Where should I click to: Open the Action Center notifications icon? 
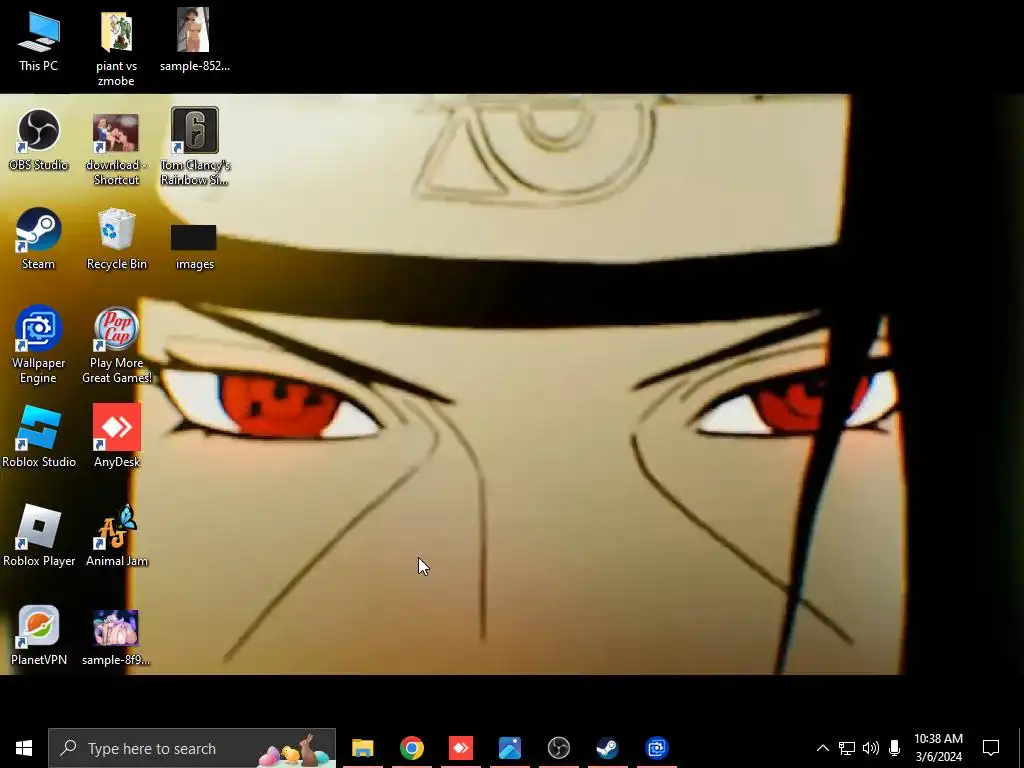pyautogui.click(x=991, y=748)
